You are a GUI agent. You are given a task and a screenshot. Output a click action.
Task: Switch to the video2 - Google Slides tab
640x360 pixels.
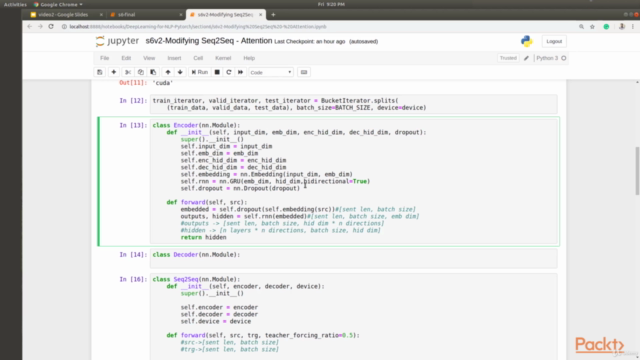point(63,15)
